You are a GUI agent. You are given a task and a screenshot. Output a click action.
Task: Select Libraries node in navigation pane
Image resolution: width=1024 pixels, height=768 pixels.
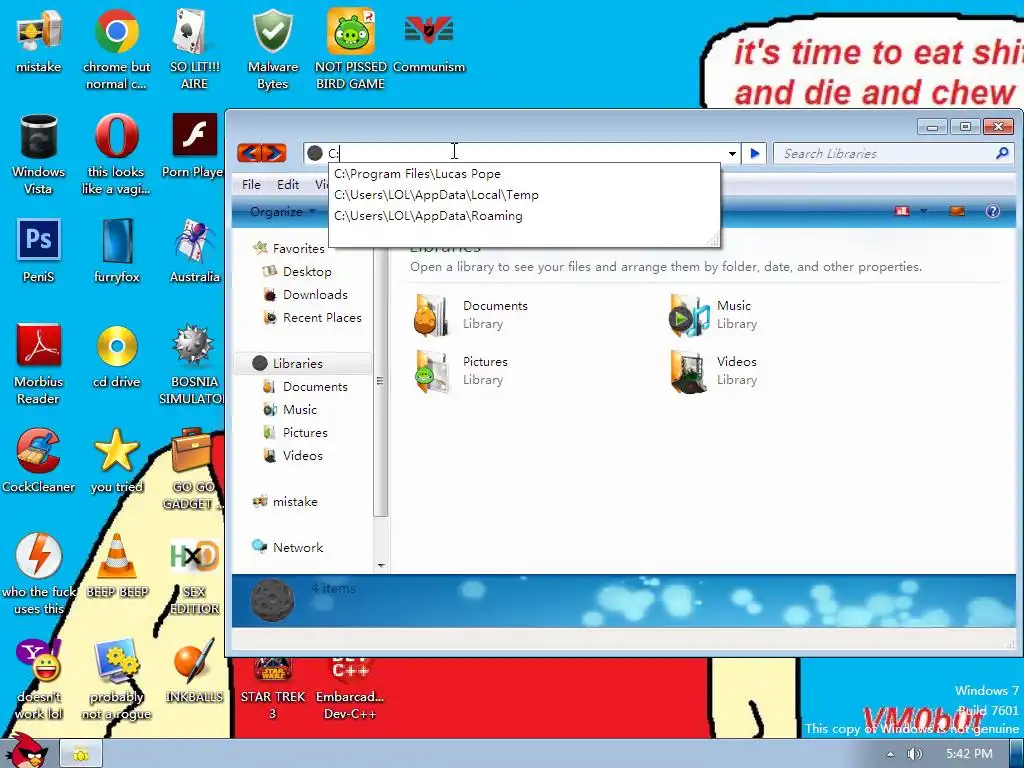pos(302,363)
